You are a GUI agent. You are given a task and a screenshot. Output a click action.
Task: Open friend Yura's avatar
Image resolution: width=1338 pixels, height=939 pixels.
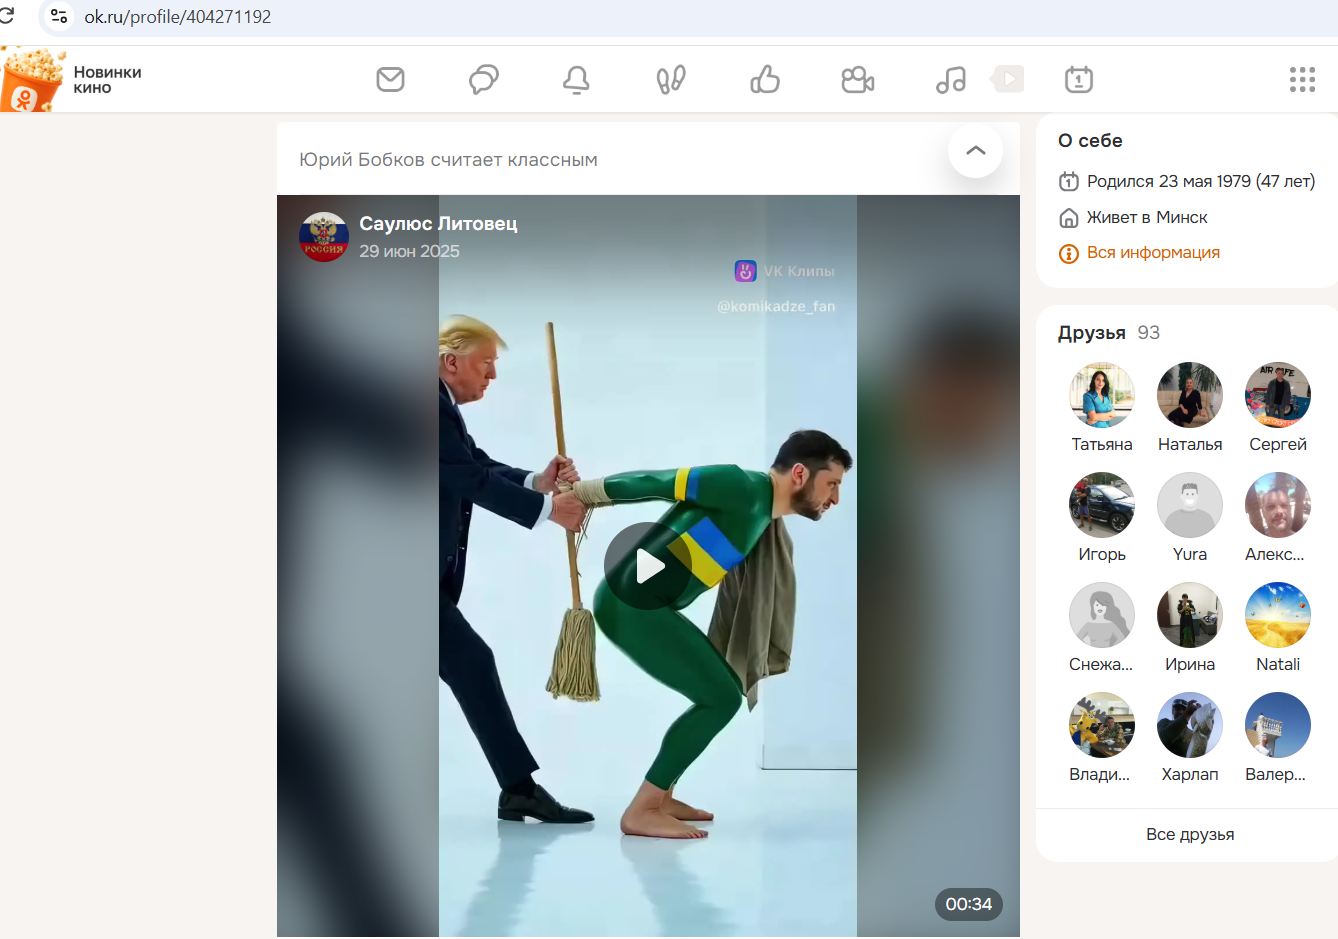(1190, 505)
